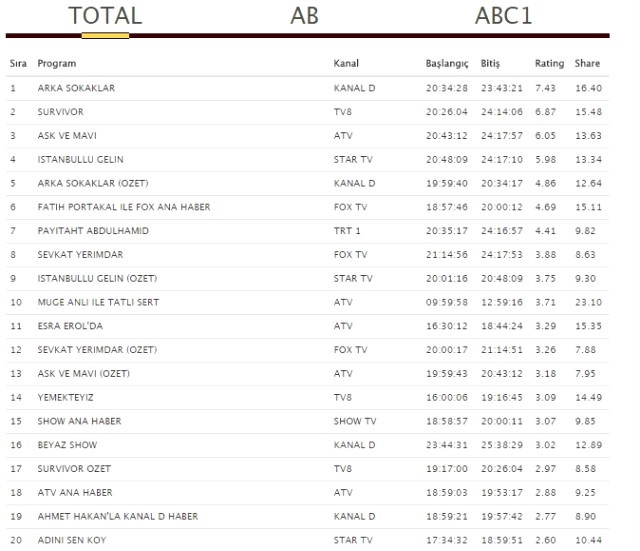This screenshot has height=551, width=640.
Task: Switch to the TOTAL tab
Action: pos(105,16)
